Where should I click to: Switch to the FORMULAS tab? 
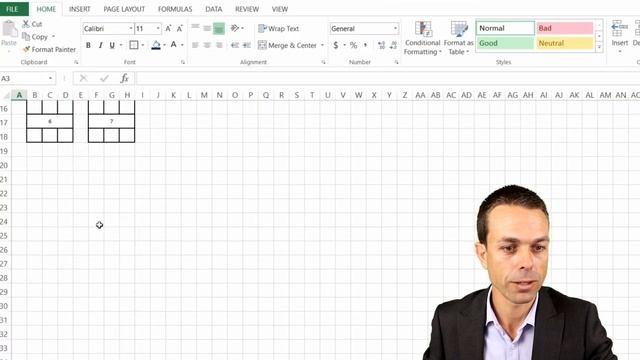[x=175, y=9]
